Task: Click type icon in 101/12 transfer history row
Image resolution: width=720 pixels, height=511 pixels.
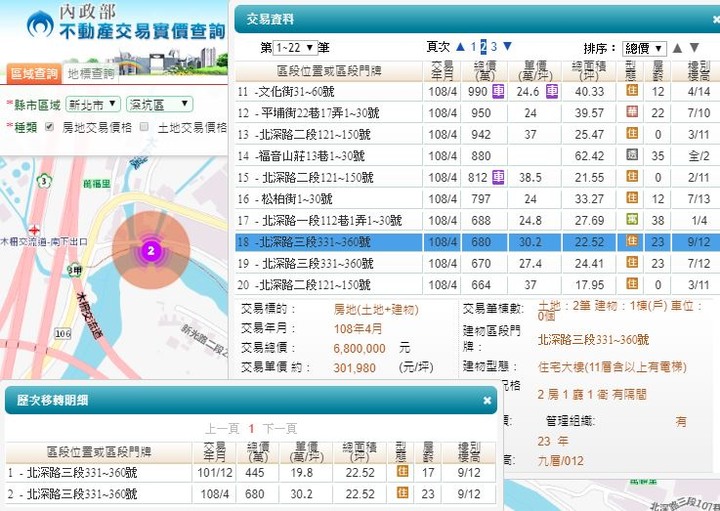Action: (402, 471)
